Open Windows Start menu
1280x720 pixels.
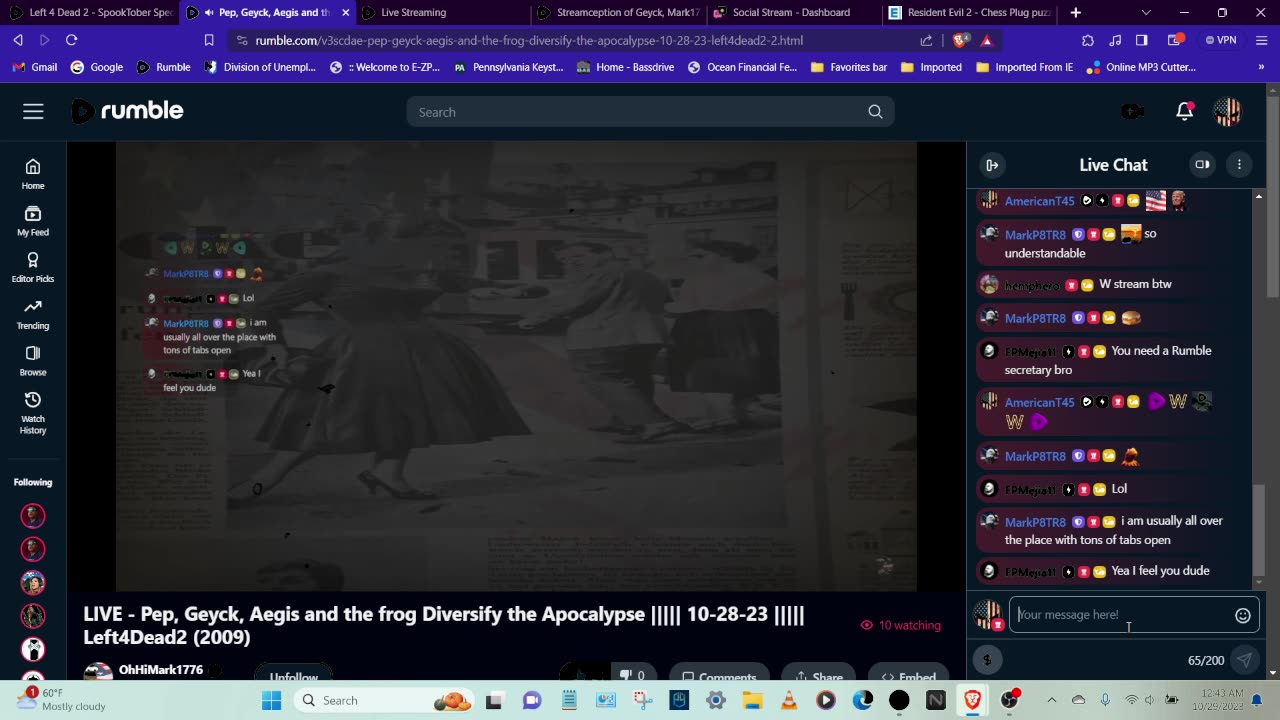(x=271, y=700)
